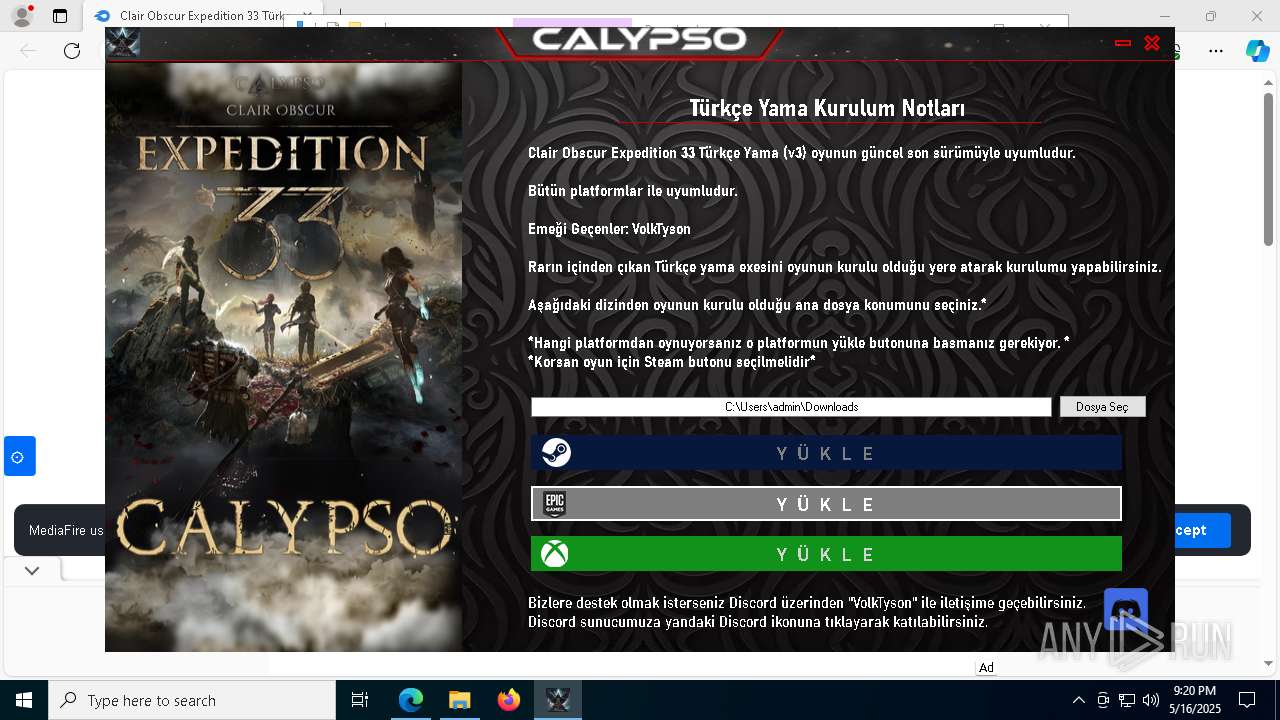Click the Epic Games logo icon
The height and width of the screenshot is (720, 1280).
tap(555, 504)
